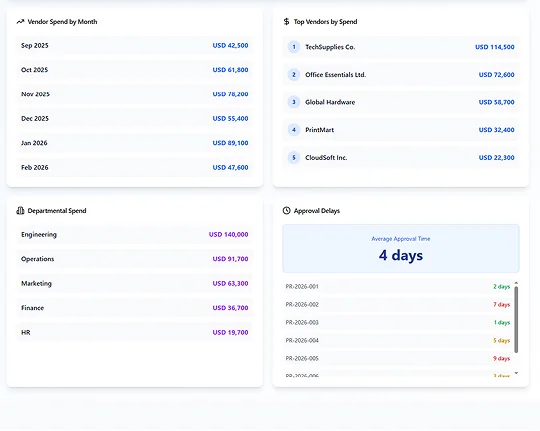Select the CloudSoft Inc. vendor name
The image size is (540, 431).
coord(326,157)
